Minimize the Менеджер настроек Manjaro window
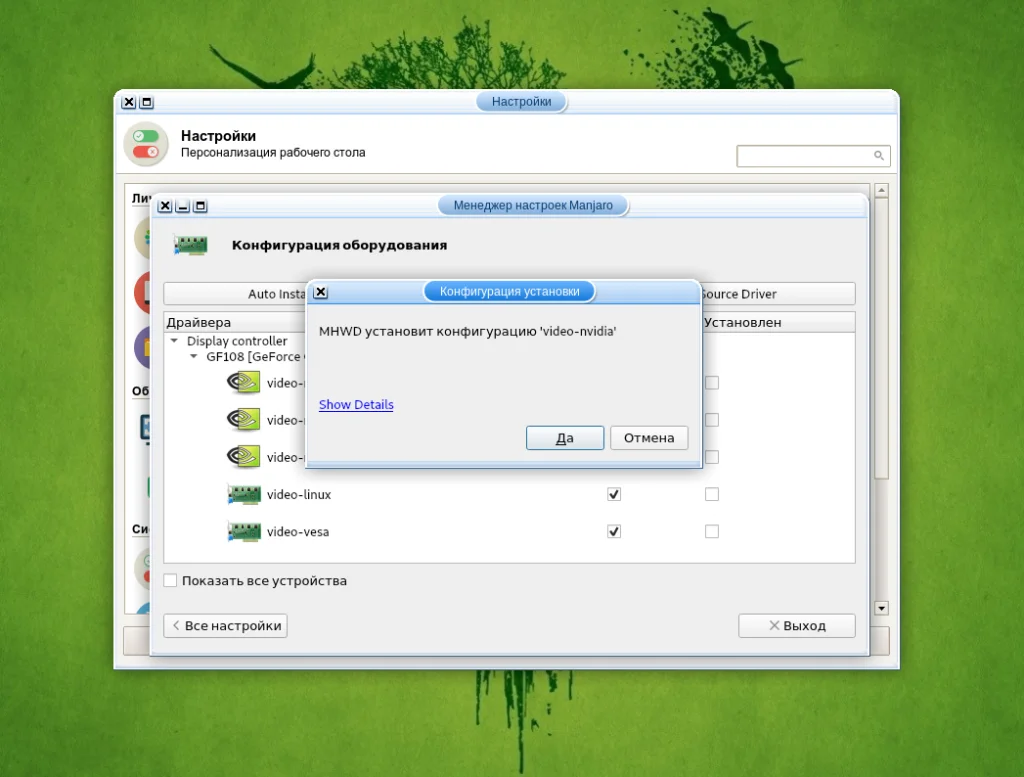This screenshot has width=1024, height=777. coord(183,206)
